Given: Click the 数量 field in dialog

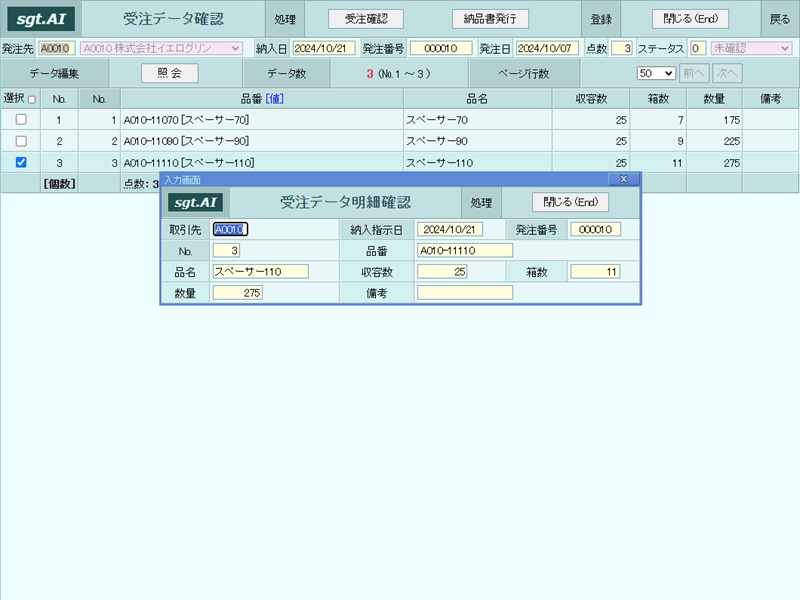Looking at the screenshot, I should pyautogui.click(x=237, y=293).
